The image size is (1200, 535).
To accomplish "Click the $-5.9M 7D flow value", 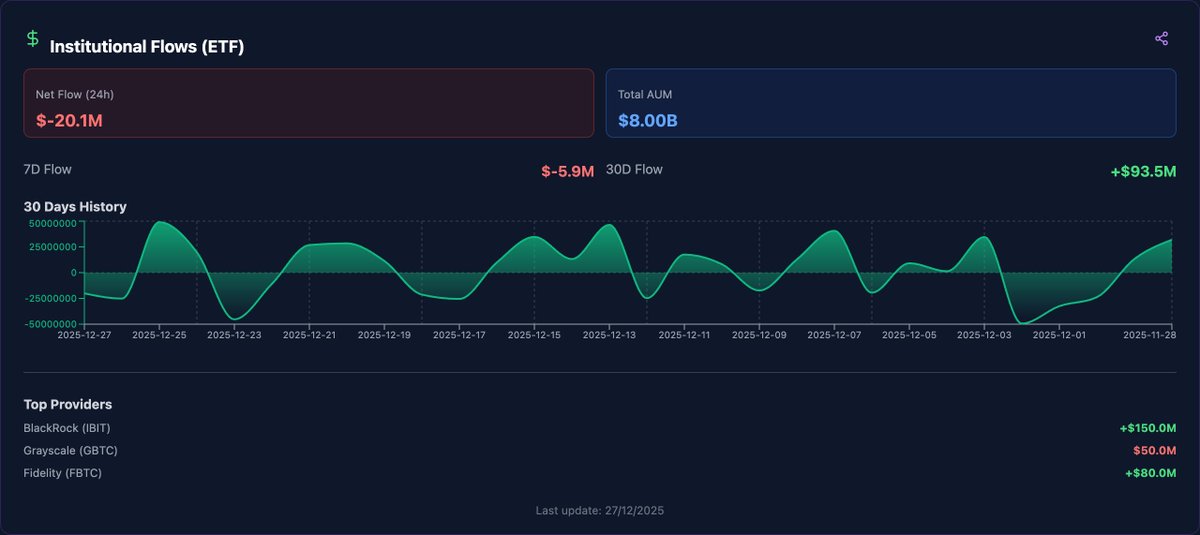I will point(567,171).
